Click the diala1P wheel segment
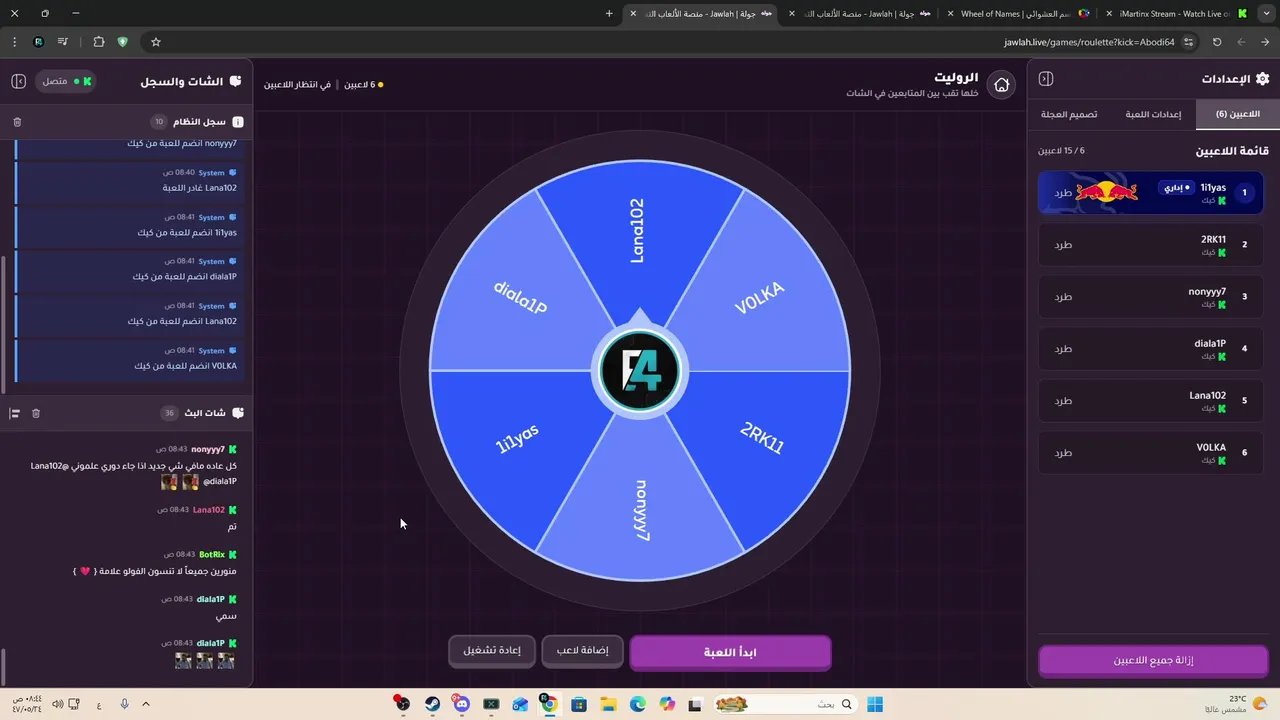Screen dimensions: 1280x720 click(x=520, y=298)
